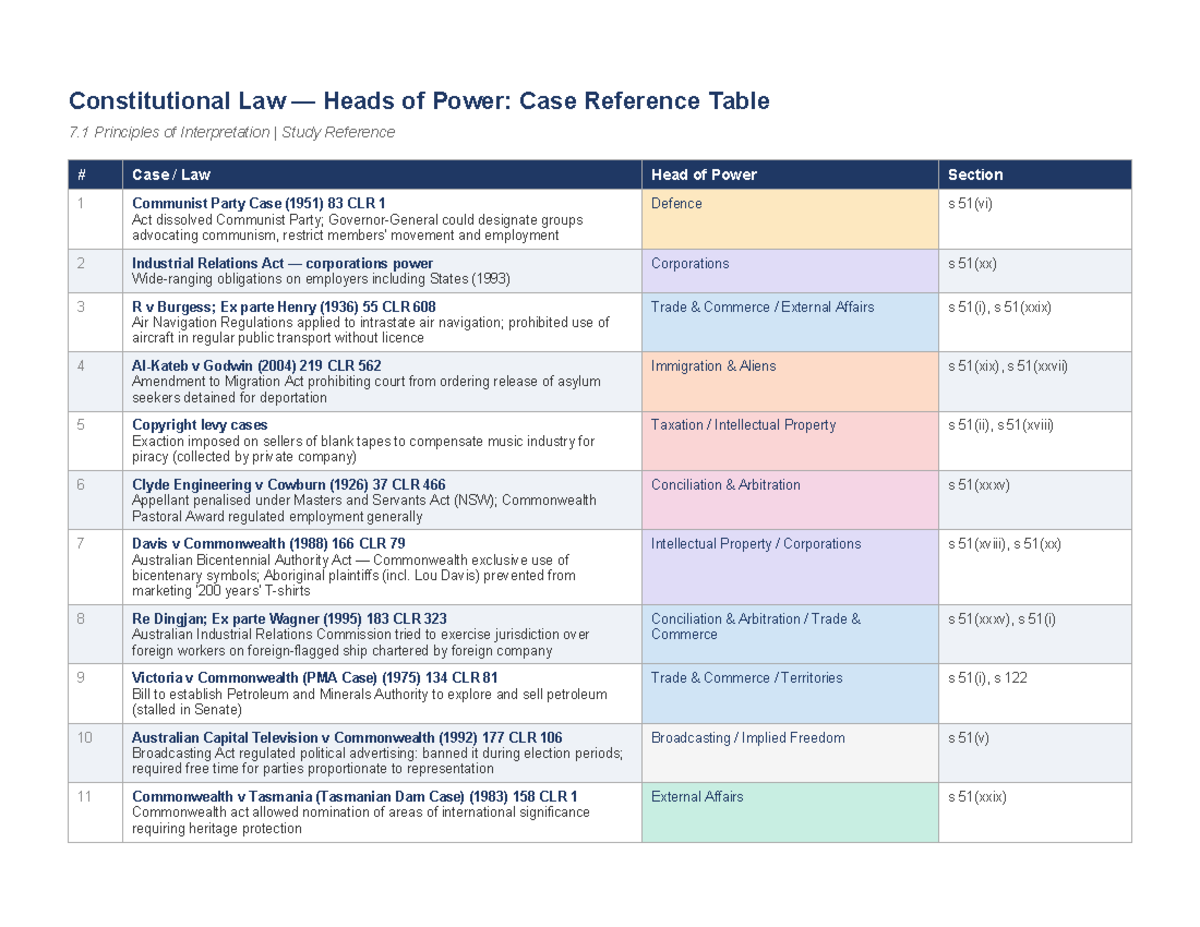Screen dimensions: 1200x927
Task: Select 'Industrial Relations Act — corporations power'
Action: point(283,263)
